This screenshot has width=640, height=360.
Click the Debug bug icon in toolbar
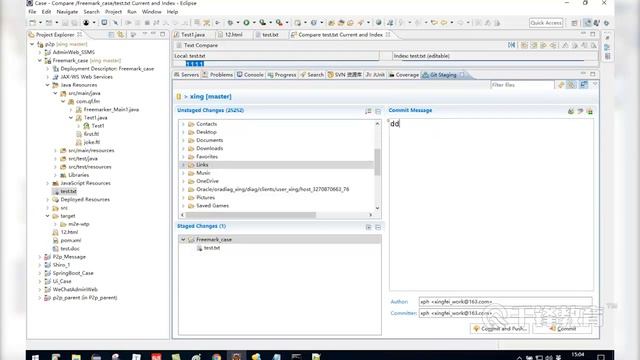pos(230,23)
